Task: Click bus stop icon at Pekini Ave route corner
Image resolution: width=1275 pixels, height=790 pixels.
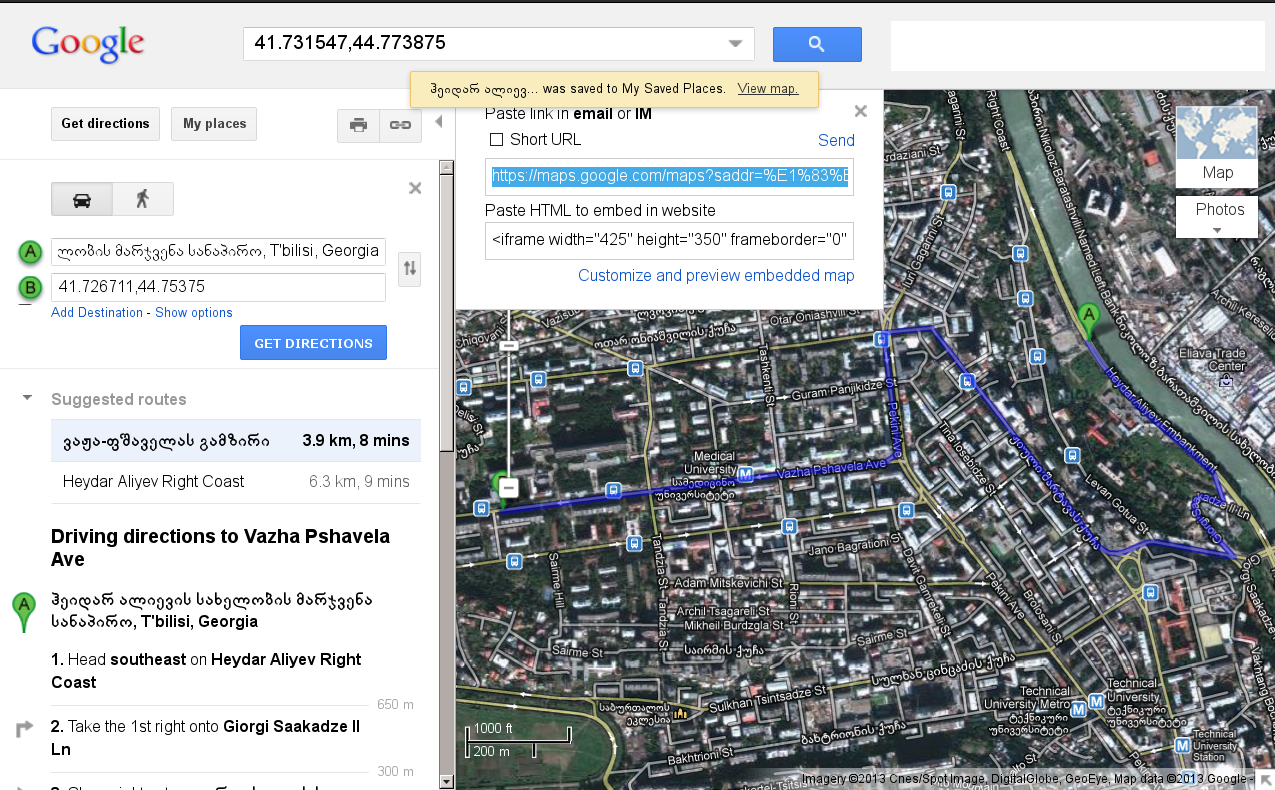Action: (x=881, y=340)
